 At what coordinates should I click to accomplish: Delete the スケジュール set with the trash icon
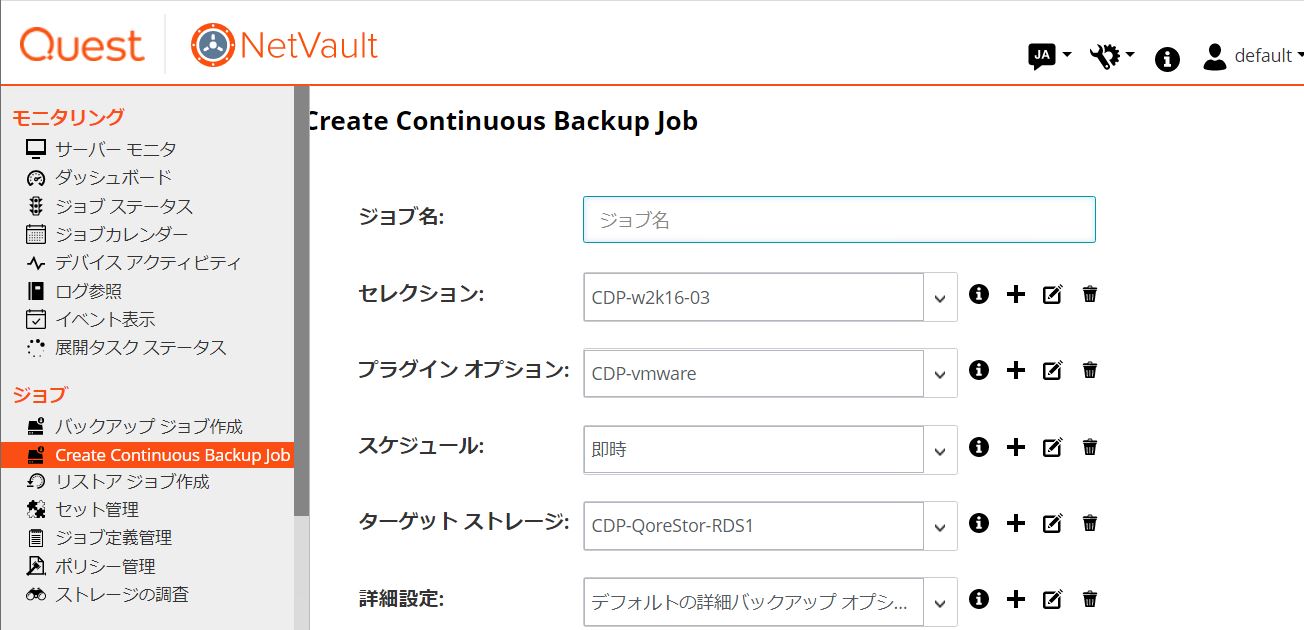[x=1090, y=446]
